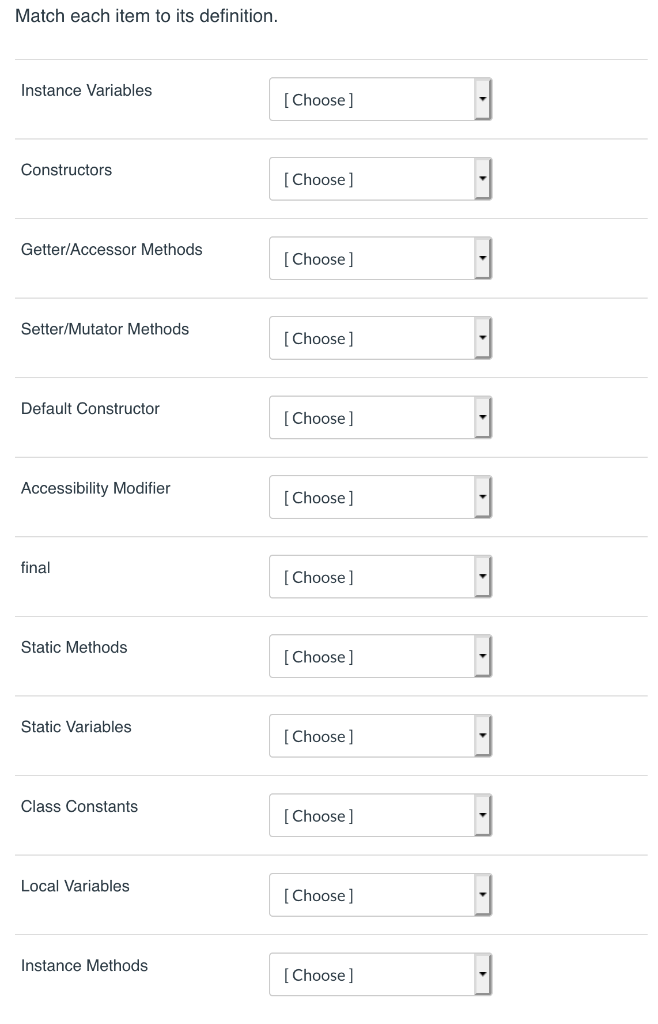
Task: Open the Instance Methods dropdown
Action: click(x=380, y=974)
